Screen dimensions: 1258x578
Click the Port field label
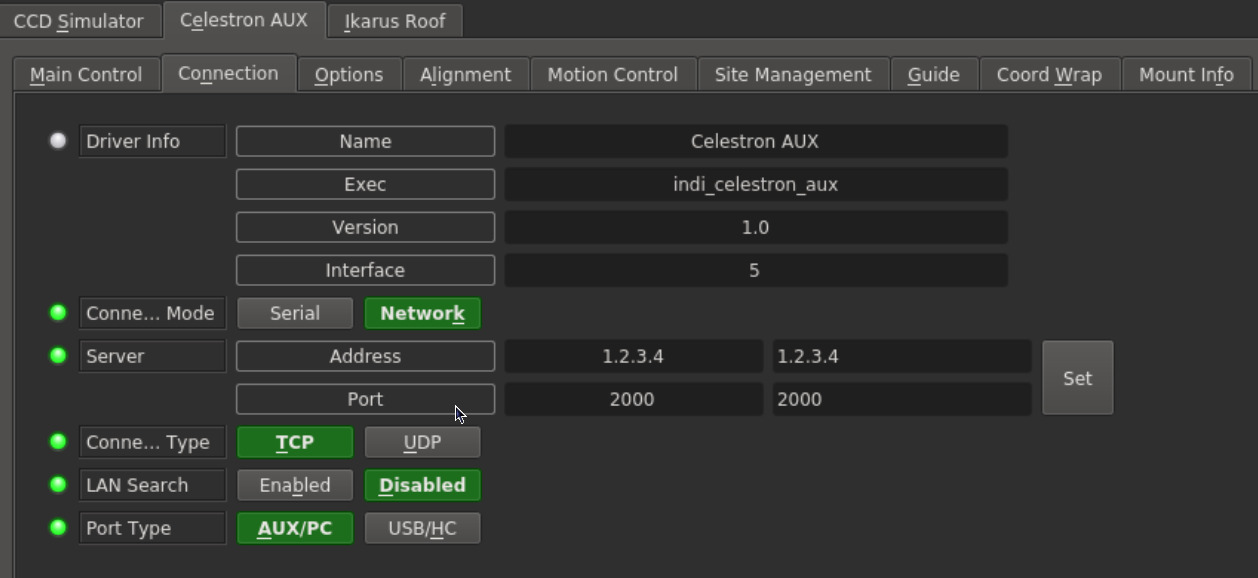tap(365, 399)
